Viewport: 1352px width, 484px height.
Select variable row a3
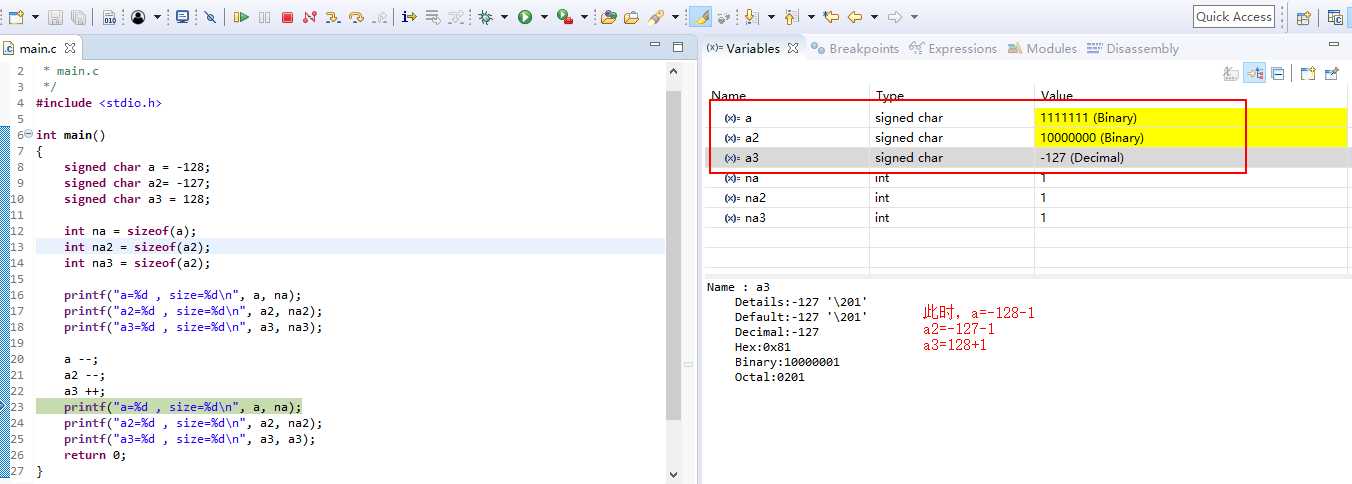1028,157
